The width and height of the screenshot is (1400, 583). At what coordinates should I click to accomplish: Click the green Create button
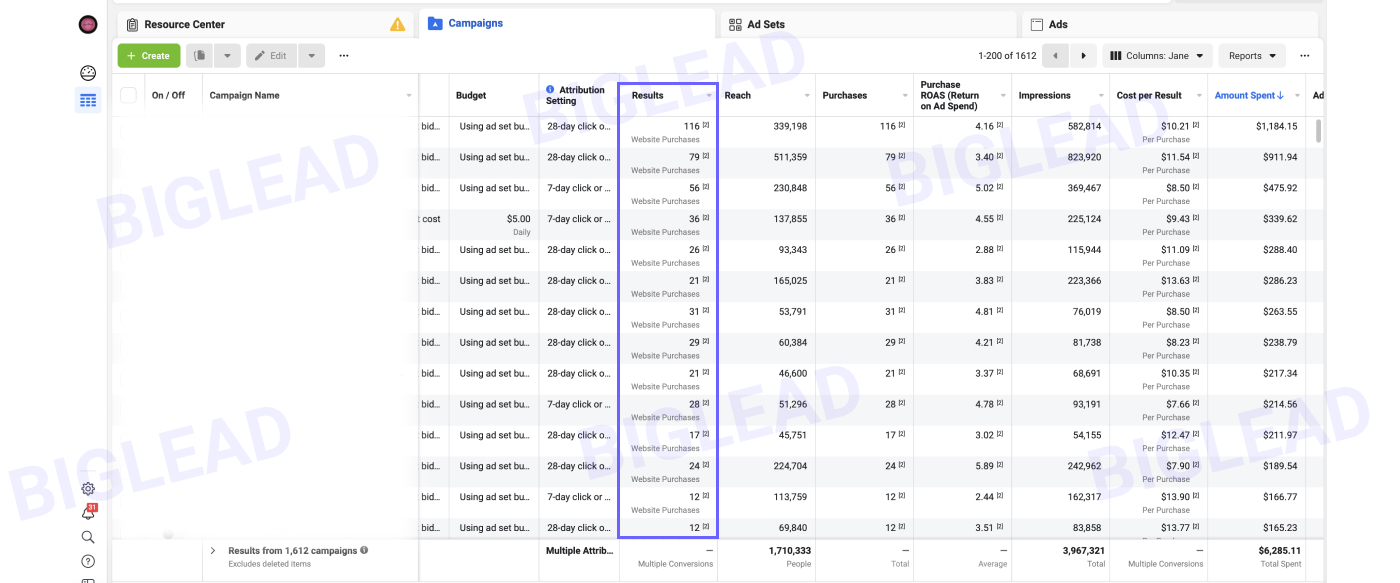(x=149, y=56)
